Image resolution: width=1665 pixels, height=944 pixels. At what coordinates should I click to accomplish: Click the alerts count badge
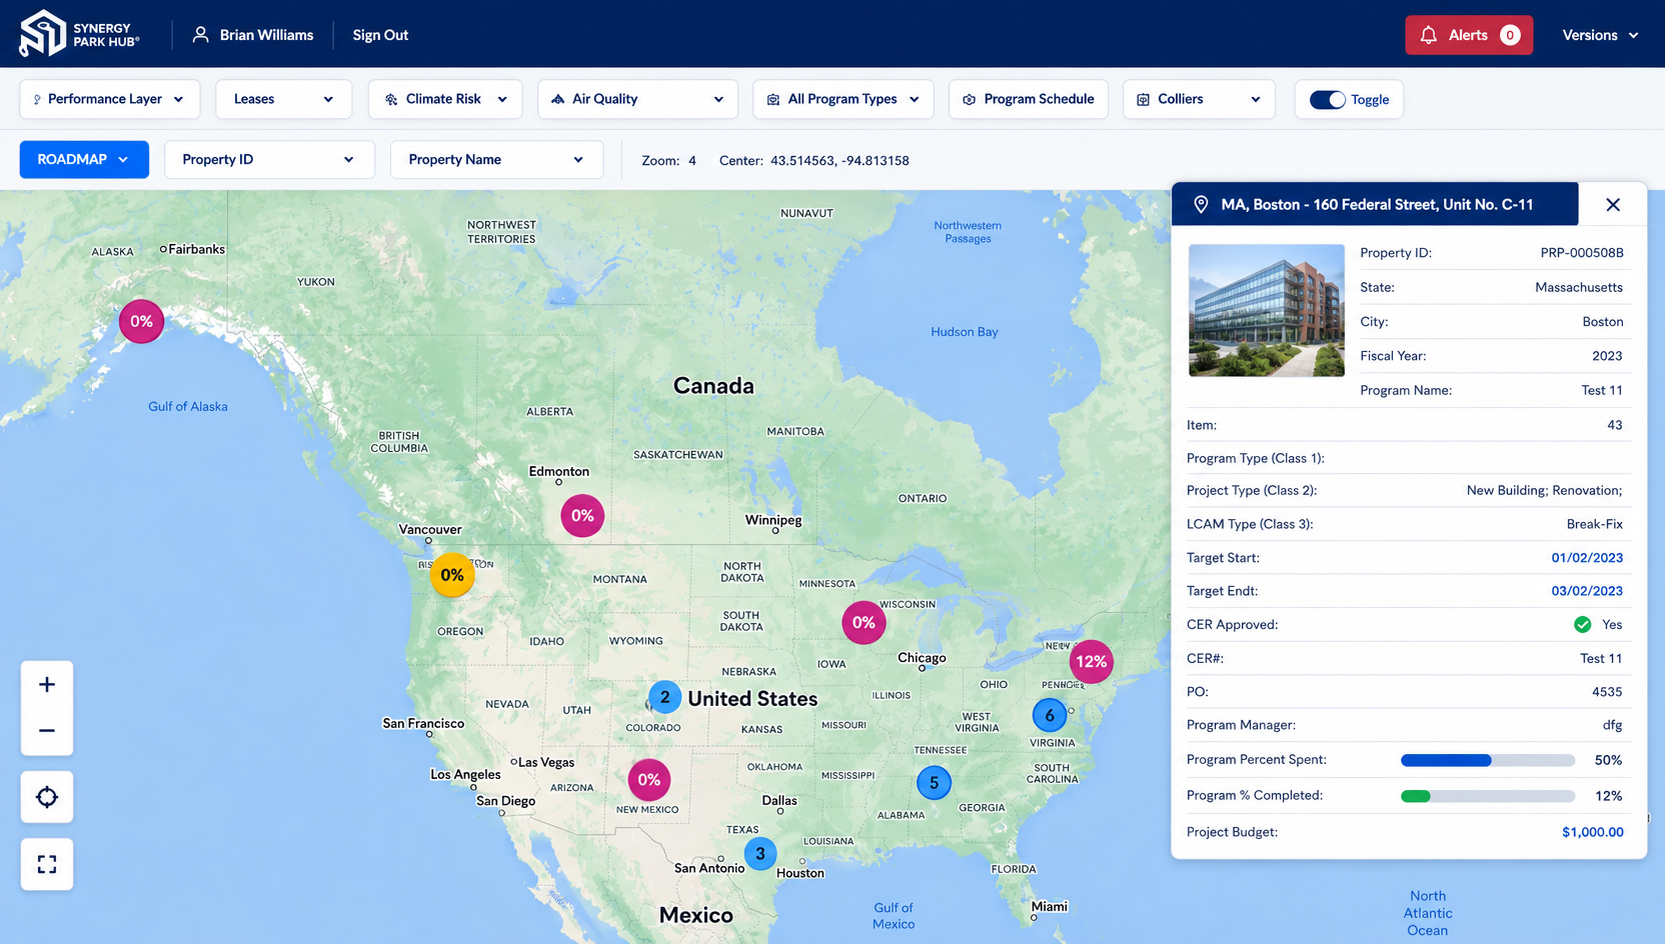tap(1510, 35)
